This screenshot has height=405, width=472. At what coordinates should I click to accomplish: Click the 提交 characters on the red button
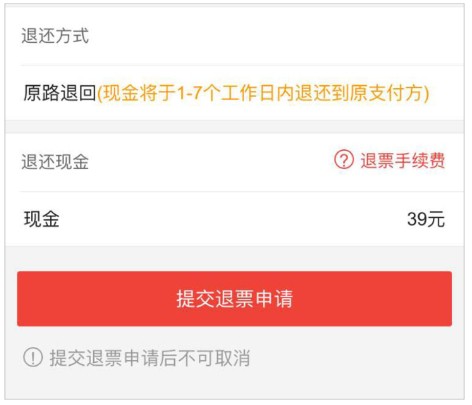196,299
